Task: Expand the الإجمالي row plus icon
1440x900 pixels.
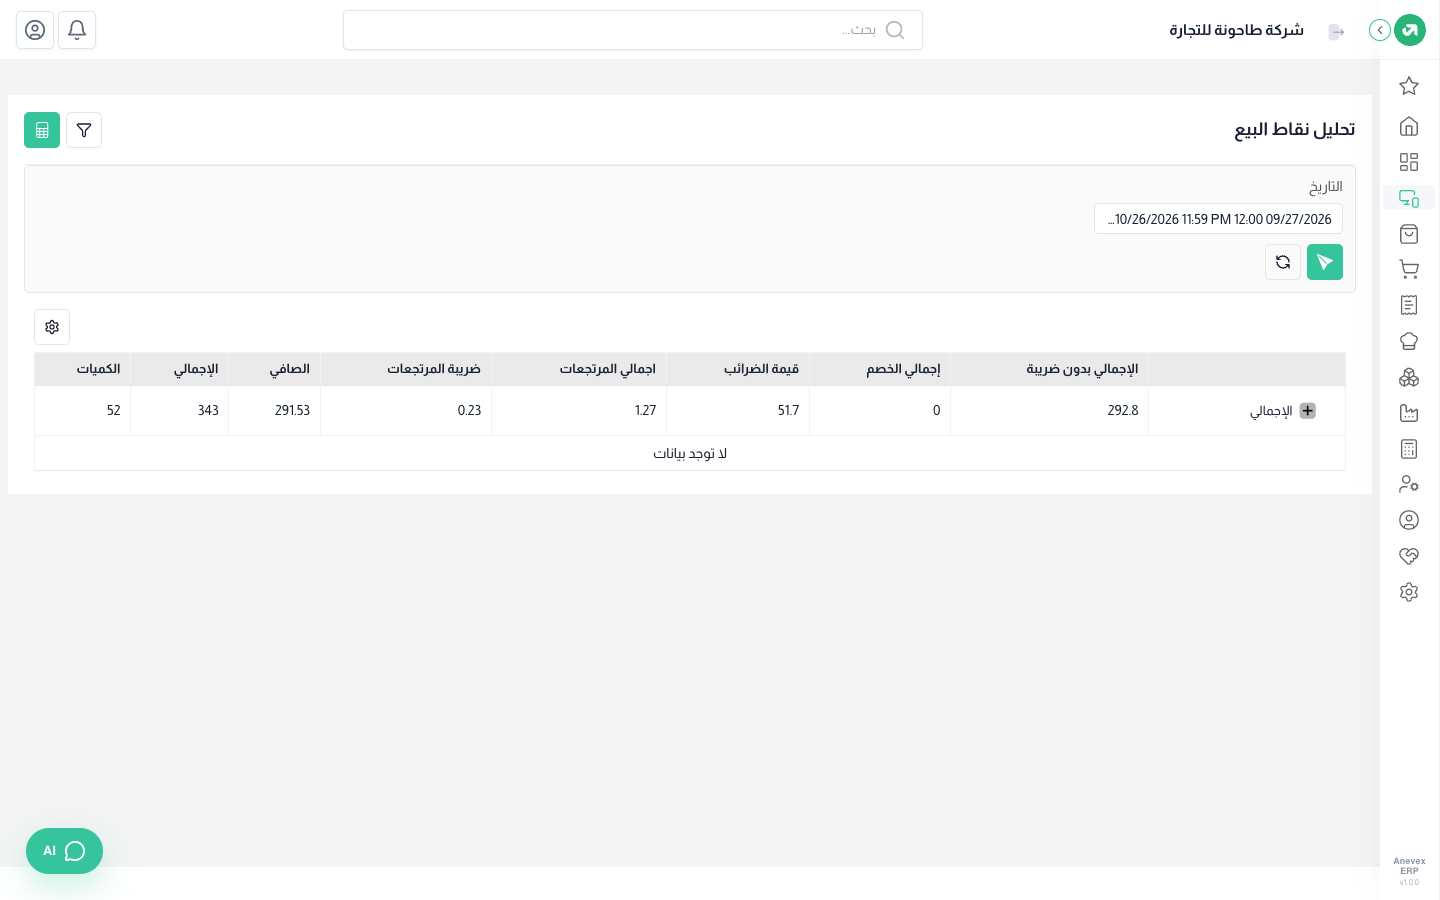Action: click(1307, 411)
